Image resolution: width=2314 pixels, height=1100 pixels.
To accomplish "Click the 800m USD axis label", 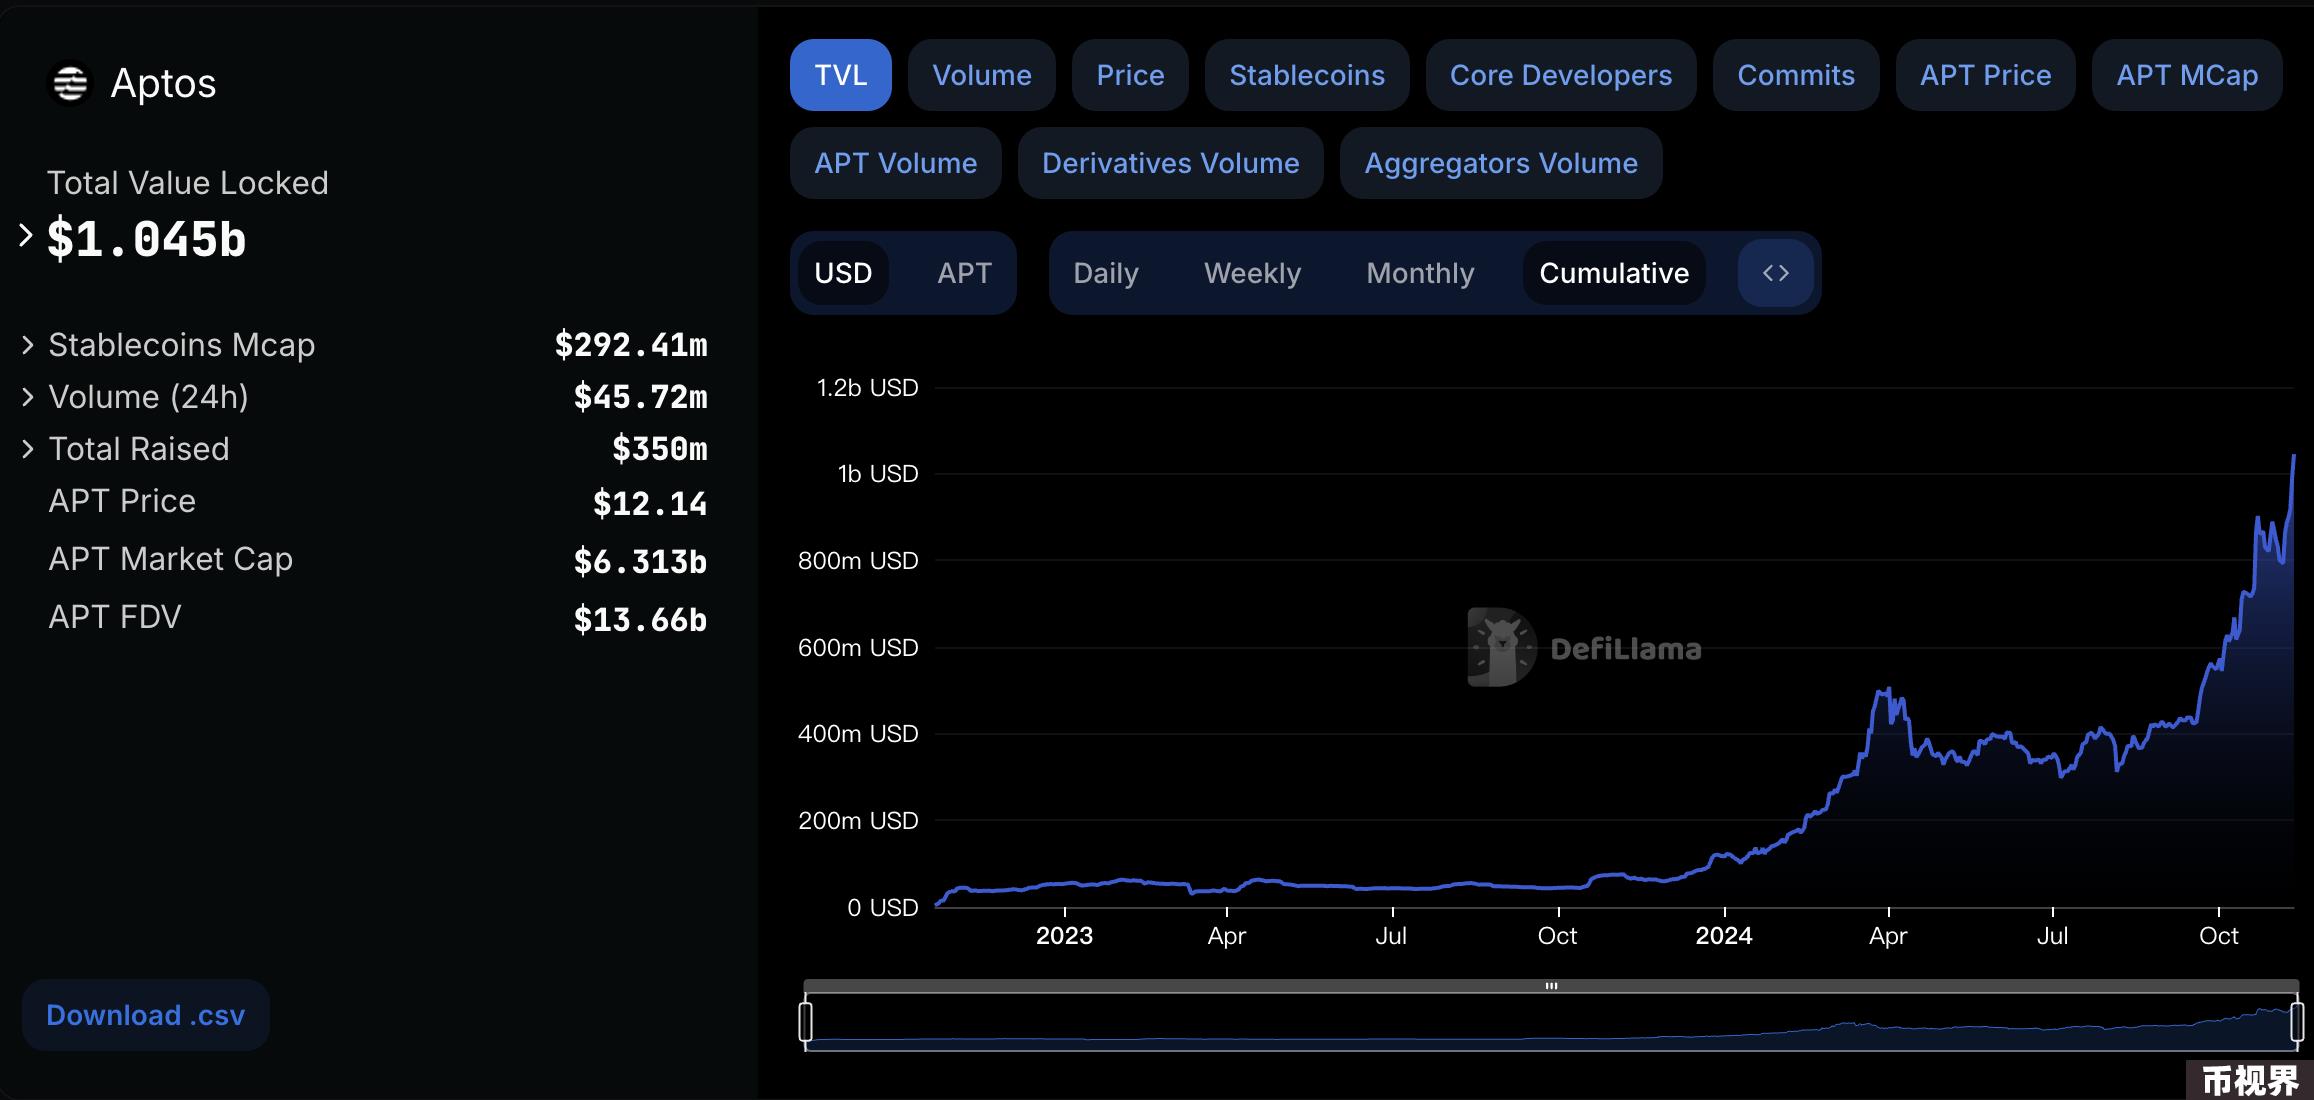I will click(x=858, y=561).
